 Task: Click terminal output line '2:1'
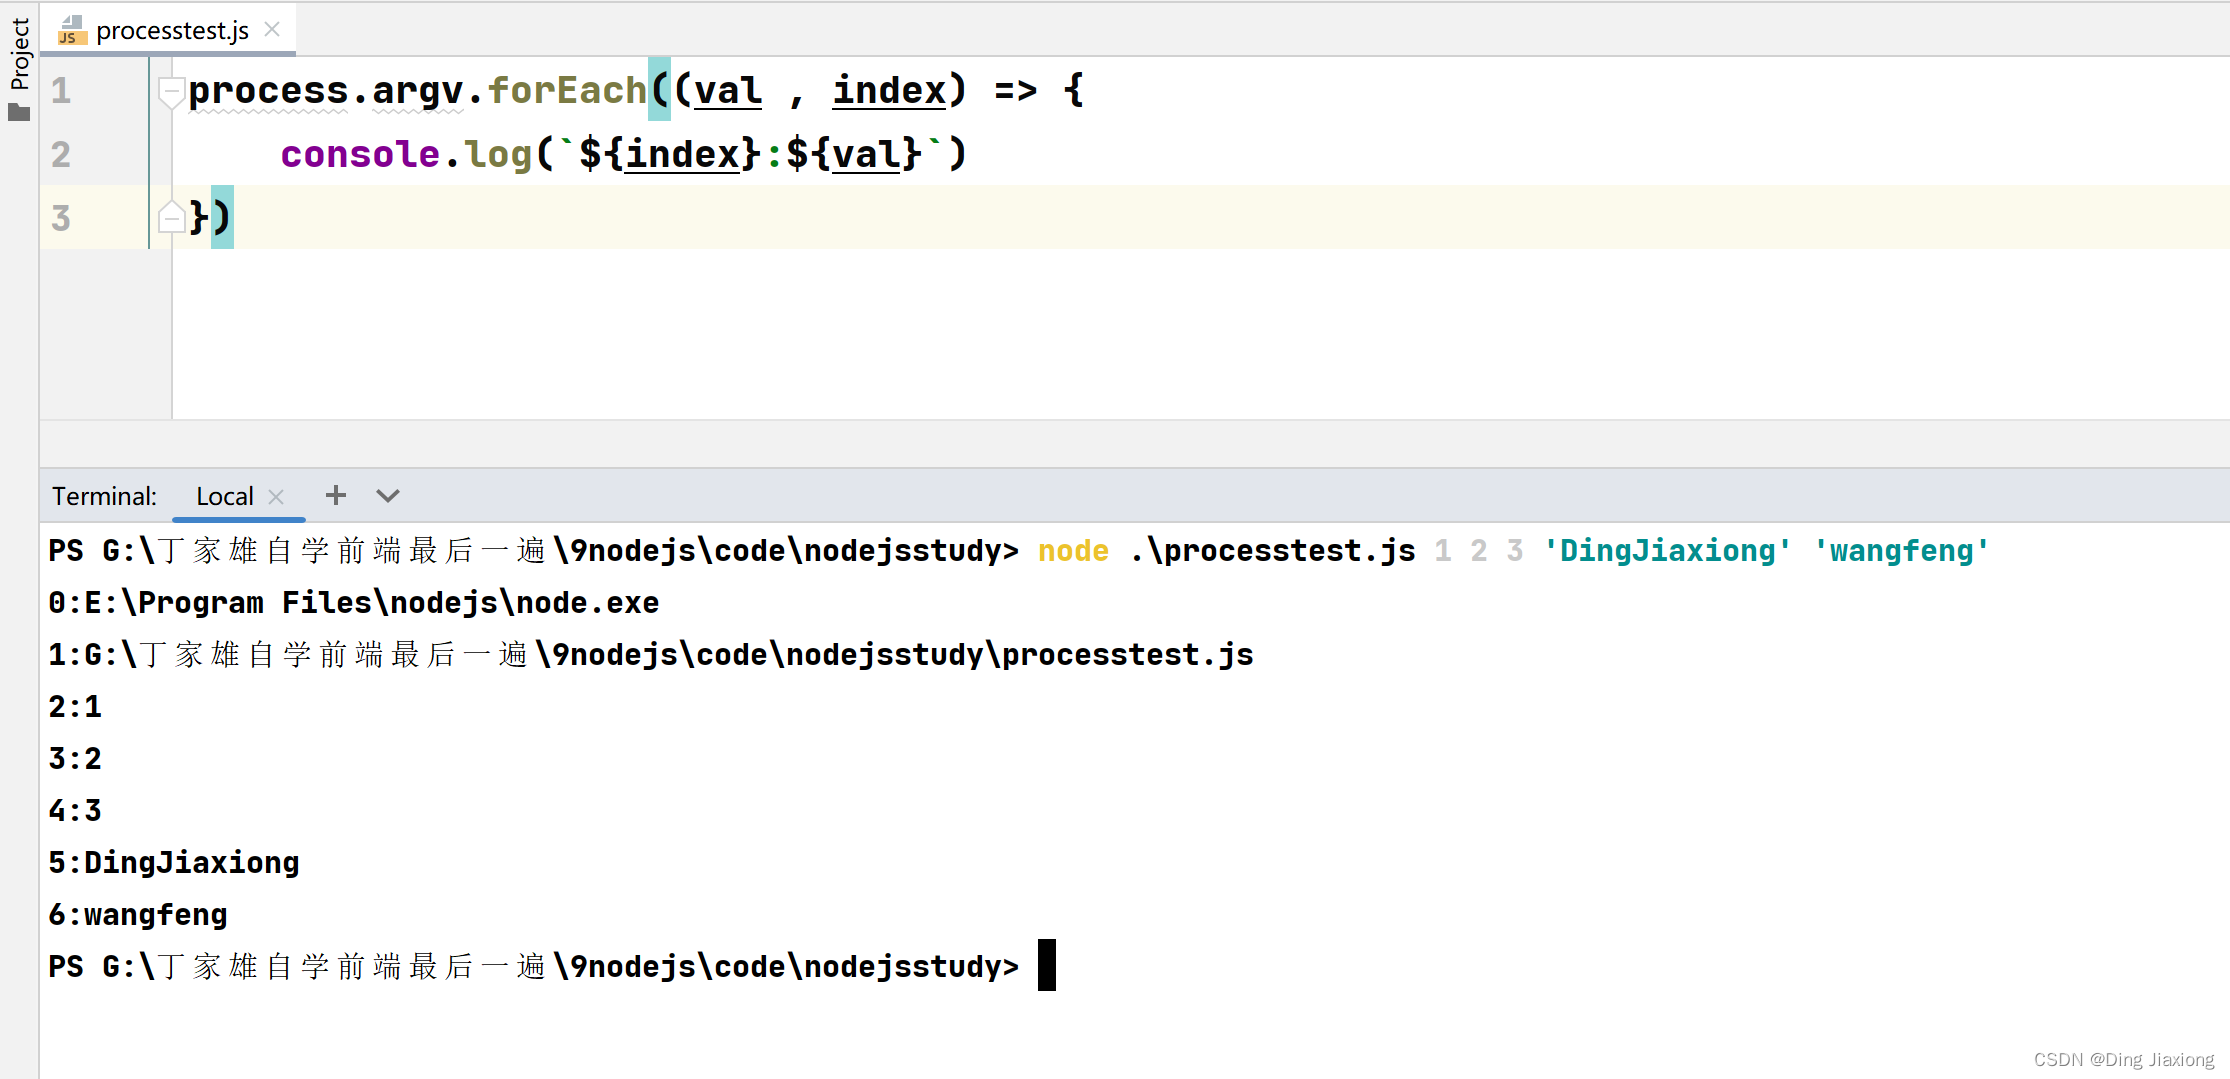75,707
